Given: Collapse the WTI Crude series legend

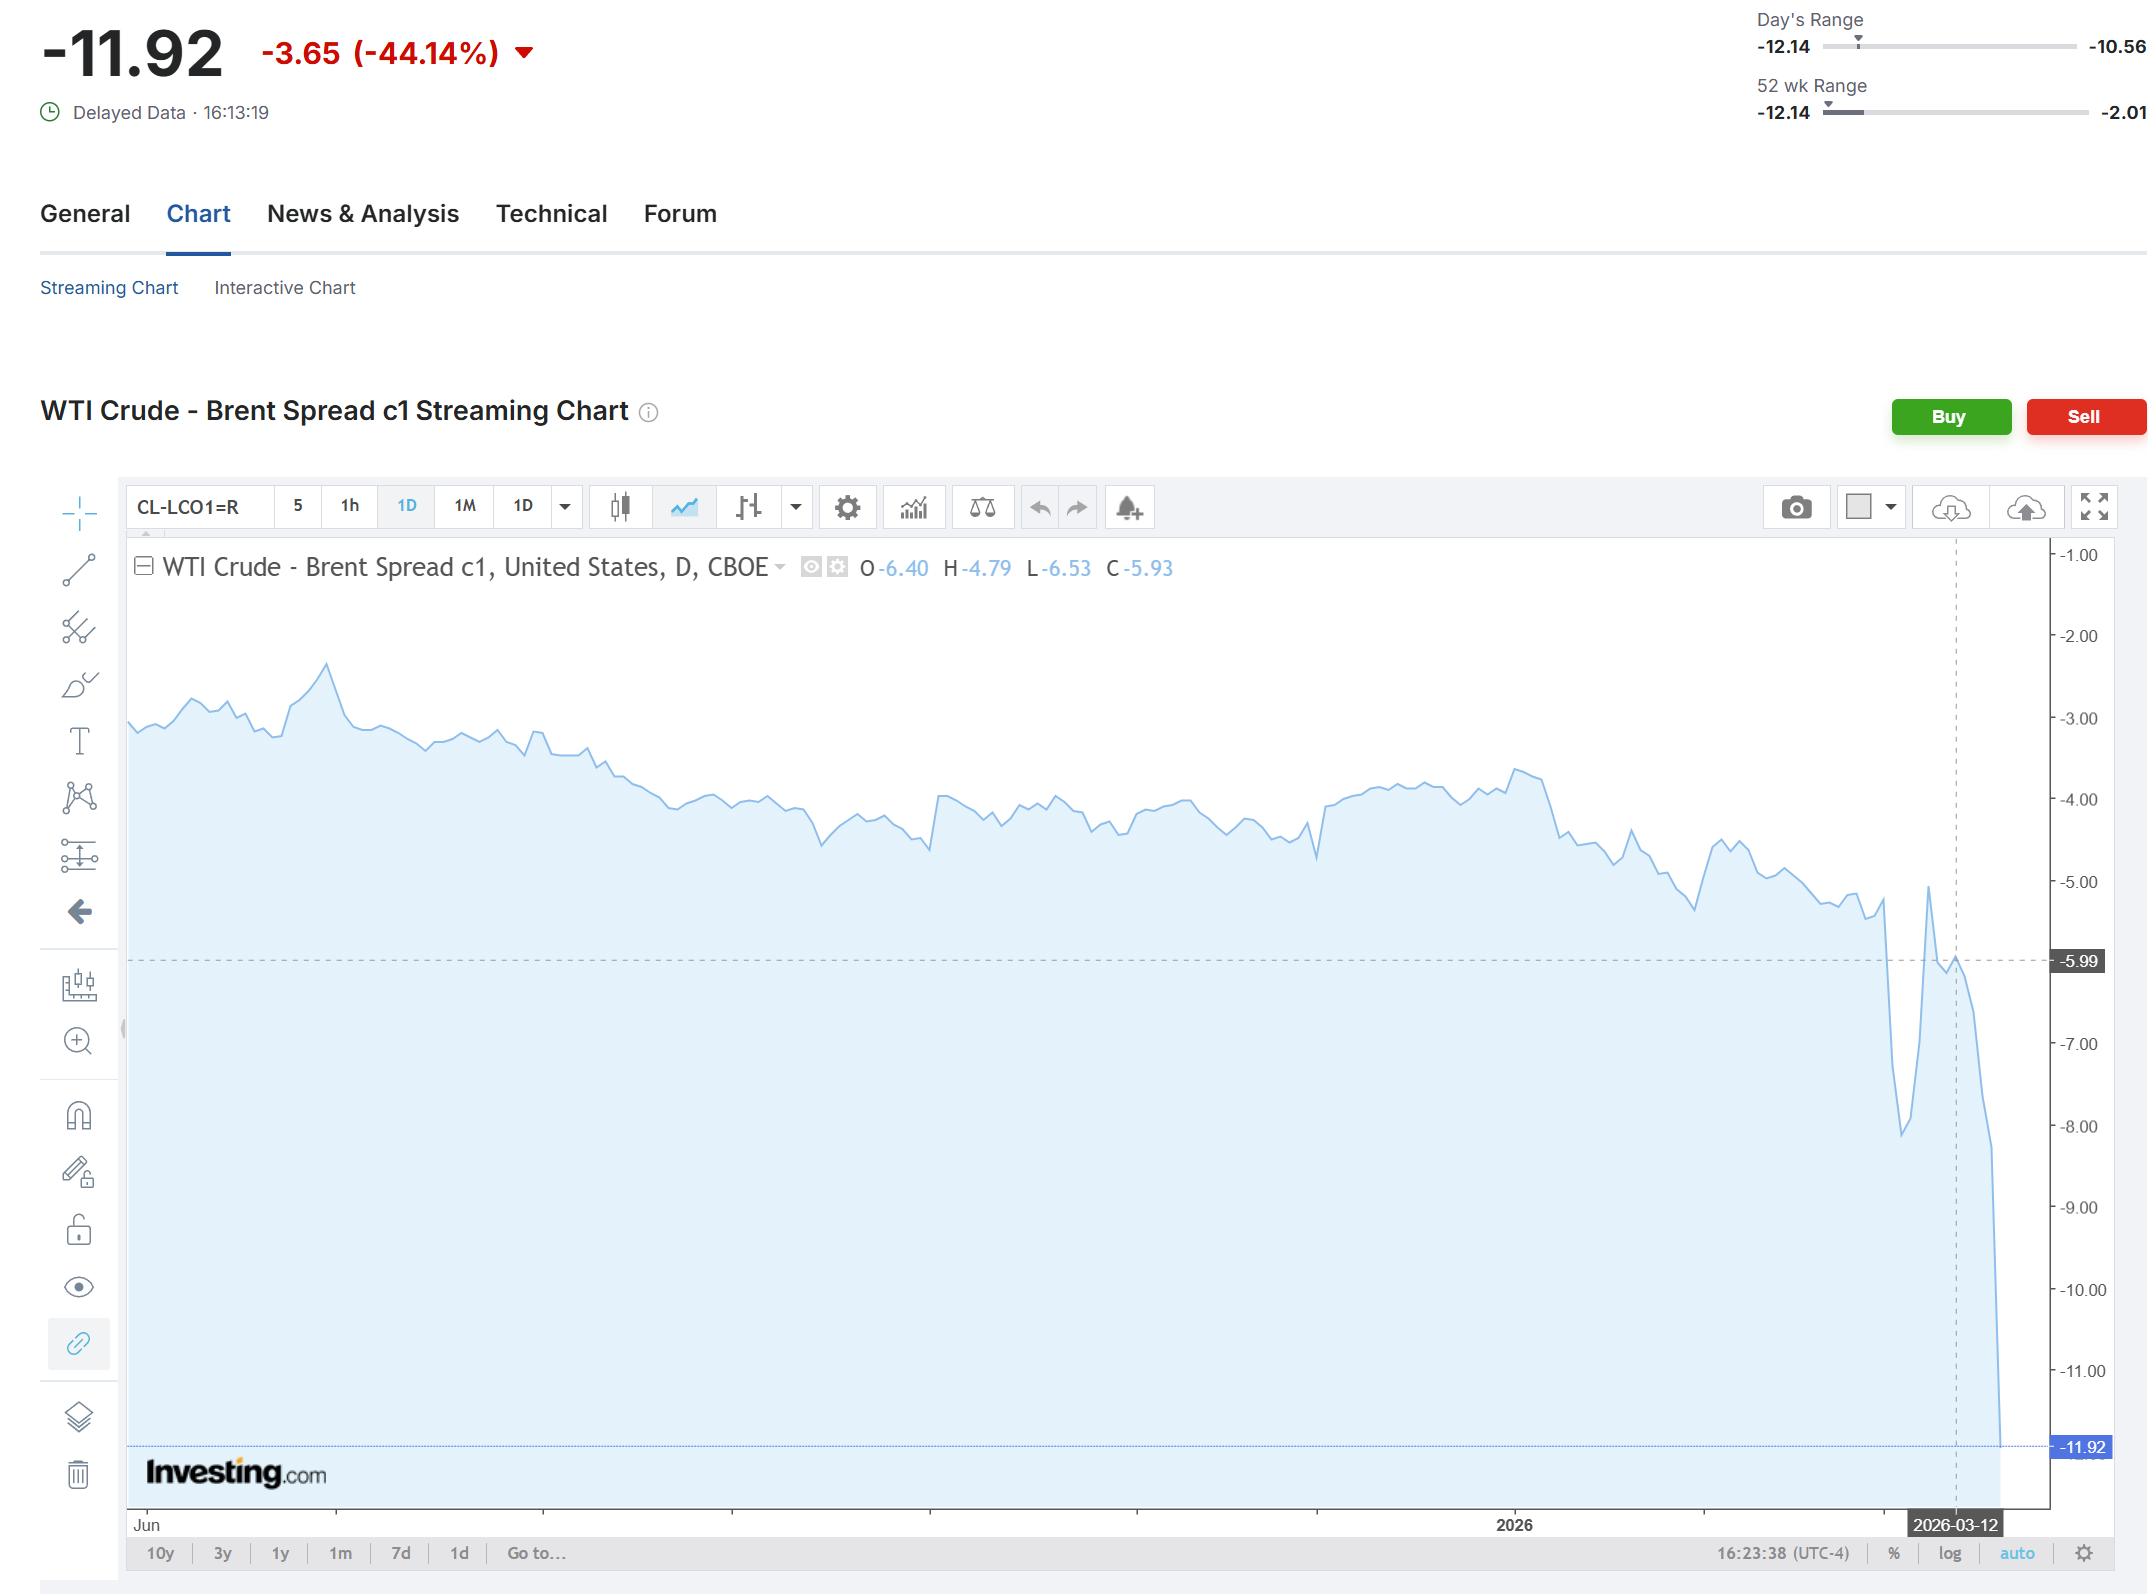Looking at the screenshot, I should (x=144, y=566).
